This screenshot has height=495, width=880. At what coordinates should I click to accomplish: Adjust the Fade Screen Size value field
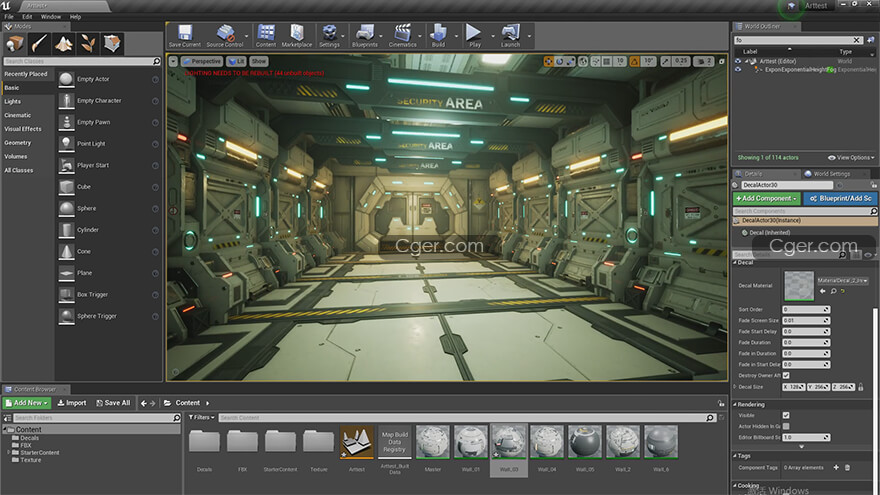pos(806,320)
